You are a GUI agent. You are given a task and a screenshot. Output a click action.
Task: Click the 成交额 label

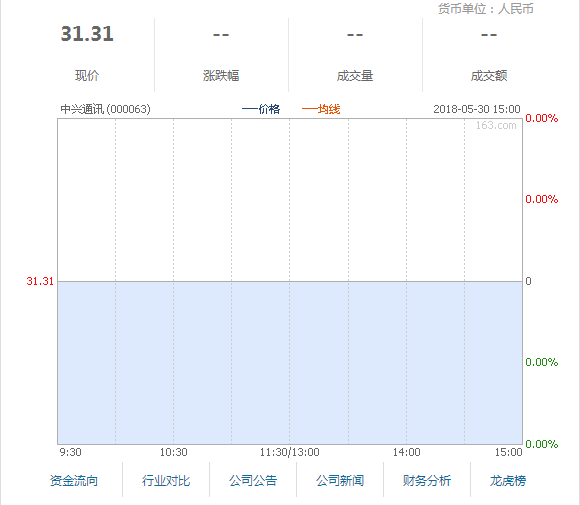point(489,75)
